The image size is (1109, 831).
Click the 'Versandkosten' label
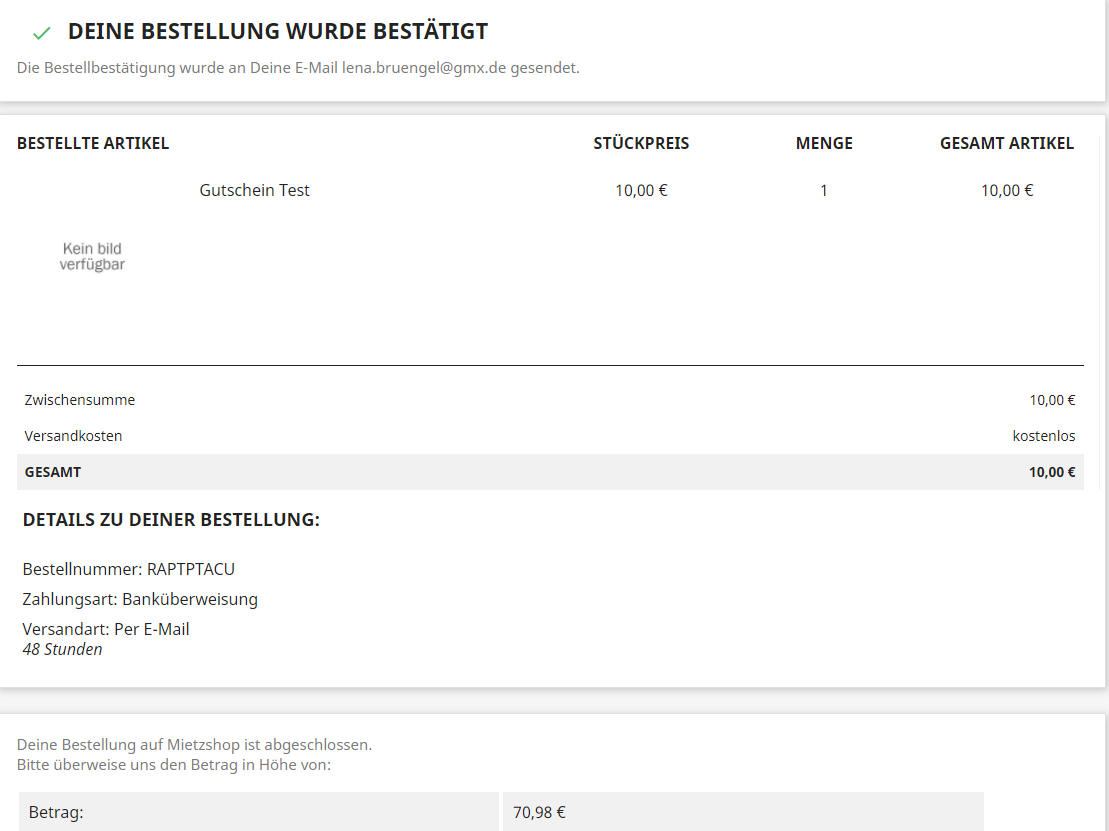[x=74, y=436]
